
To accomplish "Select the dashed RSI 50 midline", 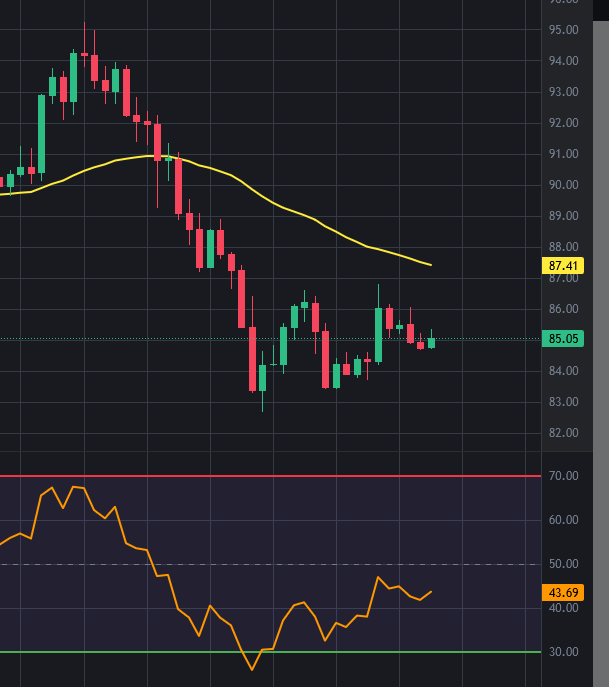I will [270, 564].
